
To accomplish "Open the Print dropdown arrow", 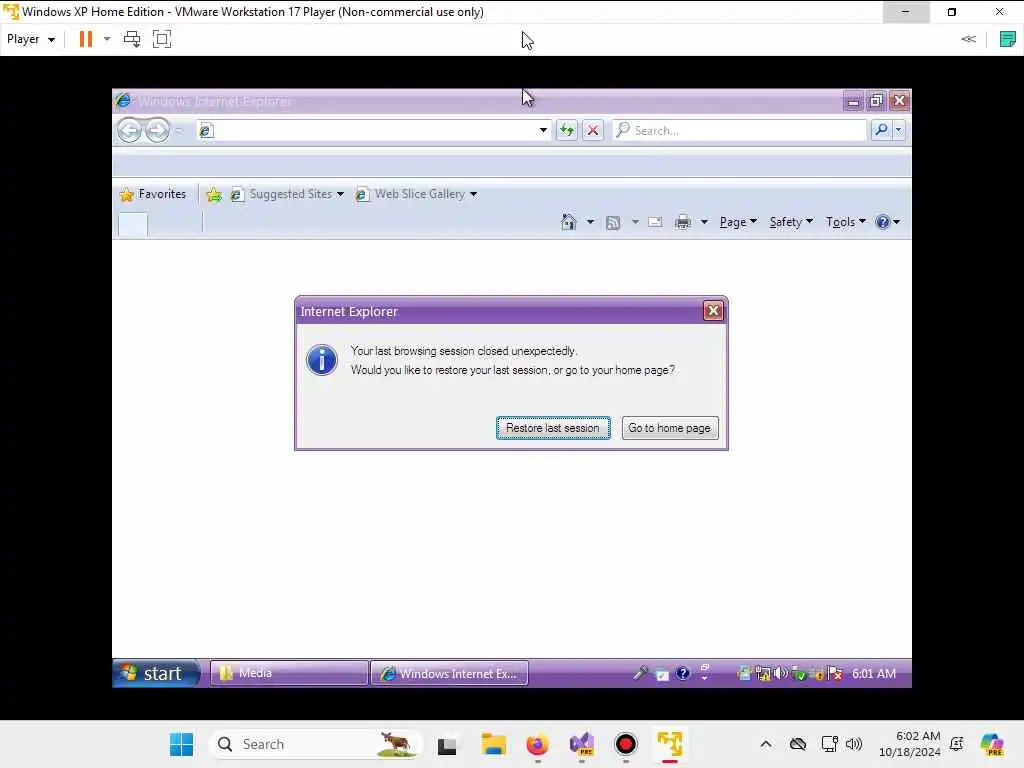I will point(704,222).
